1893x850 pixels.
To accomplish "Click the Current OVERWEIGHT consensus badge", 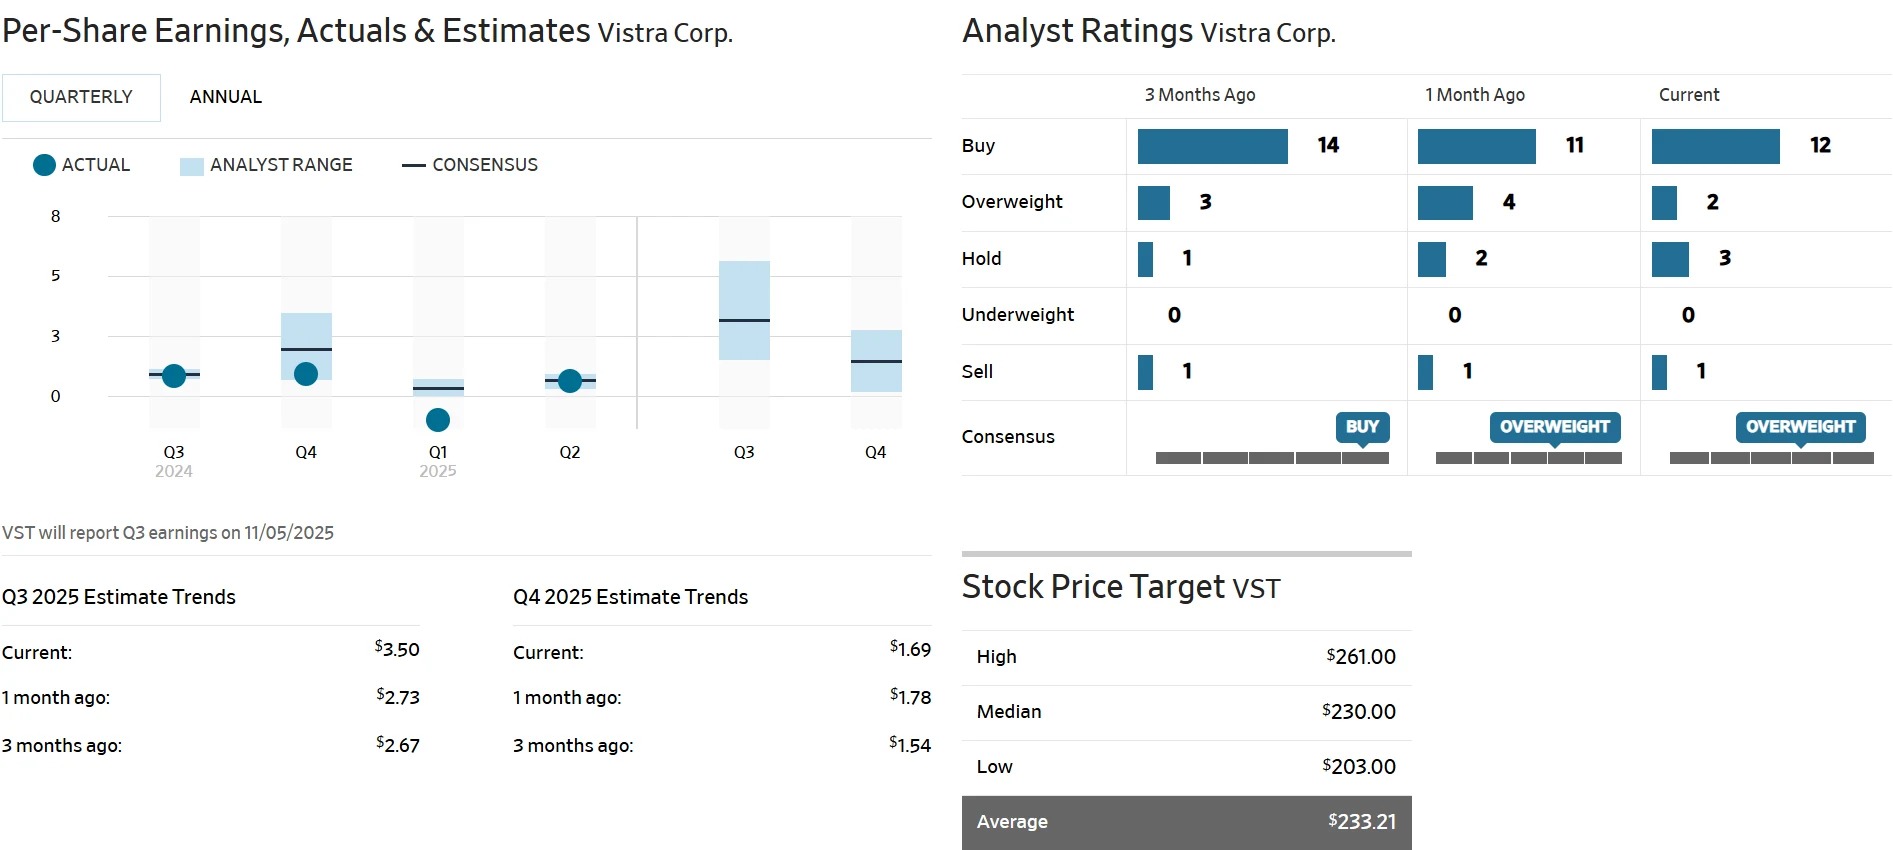I will [1800, 427].
